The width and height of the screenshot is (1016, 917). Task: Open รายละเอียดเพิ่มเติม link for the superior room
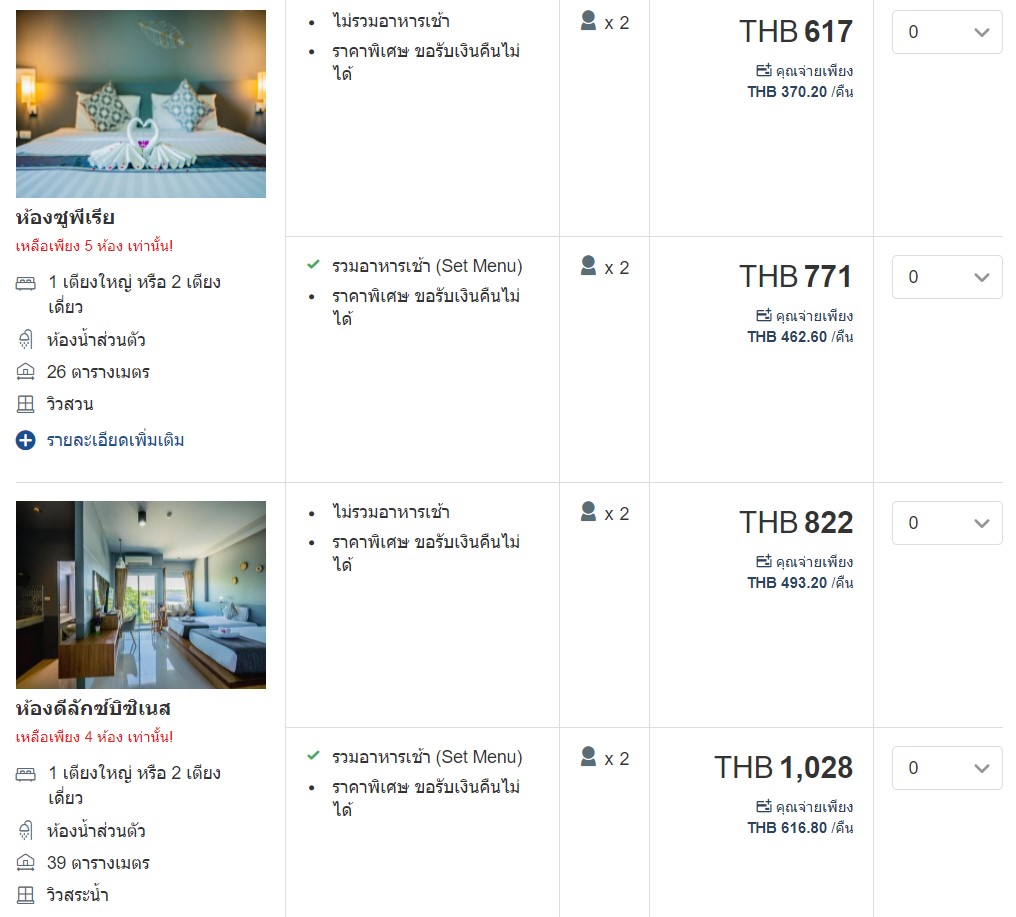click(116, 440)
